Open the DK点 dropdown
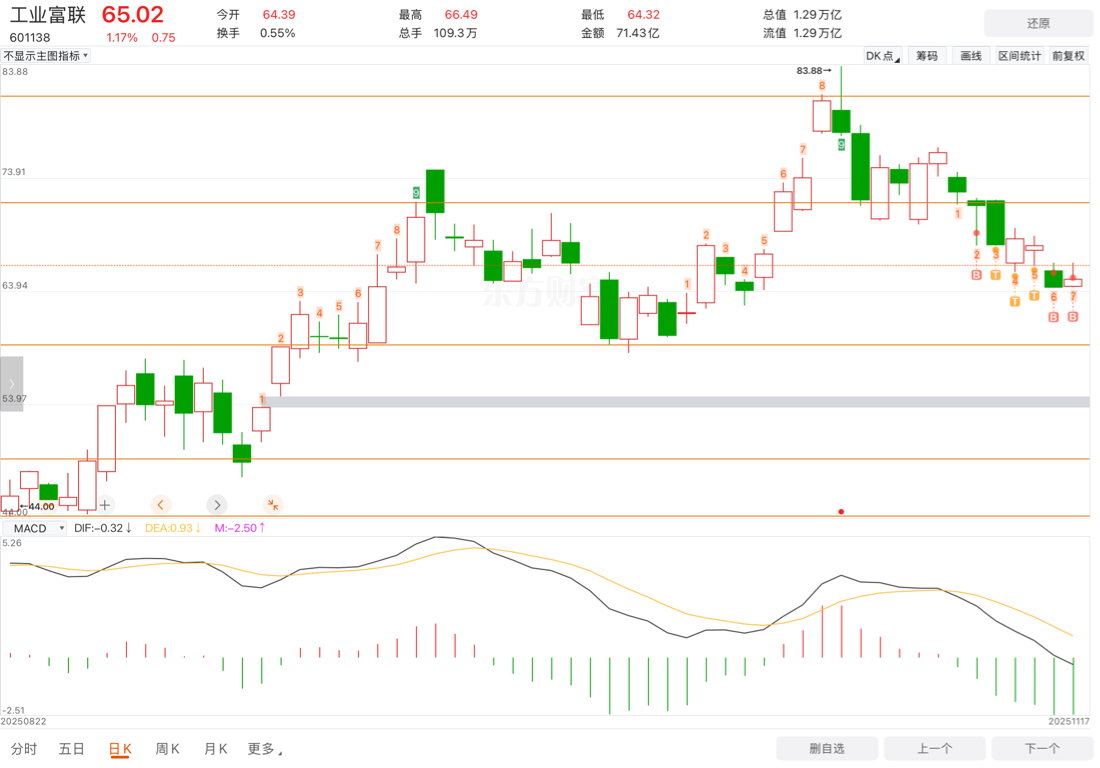This screenshot has height=768, width=1100. [x=883, y=56]
